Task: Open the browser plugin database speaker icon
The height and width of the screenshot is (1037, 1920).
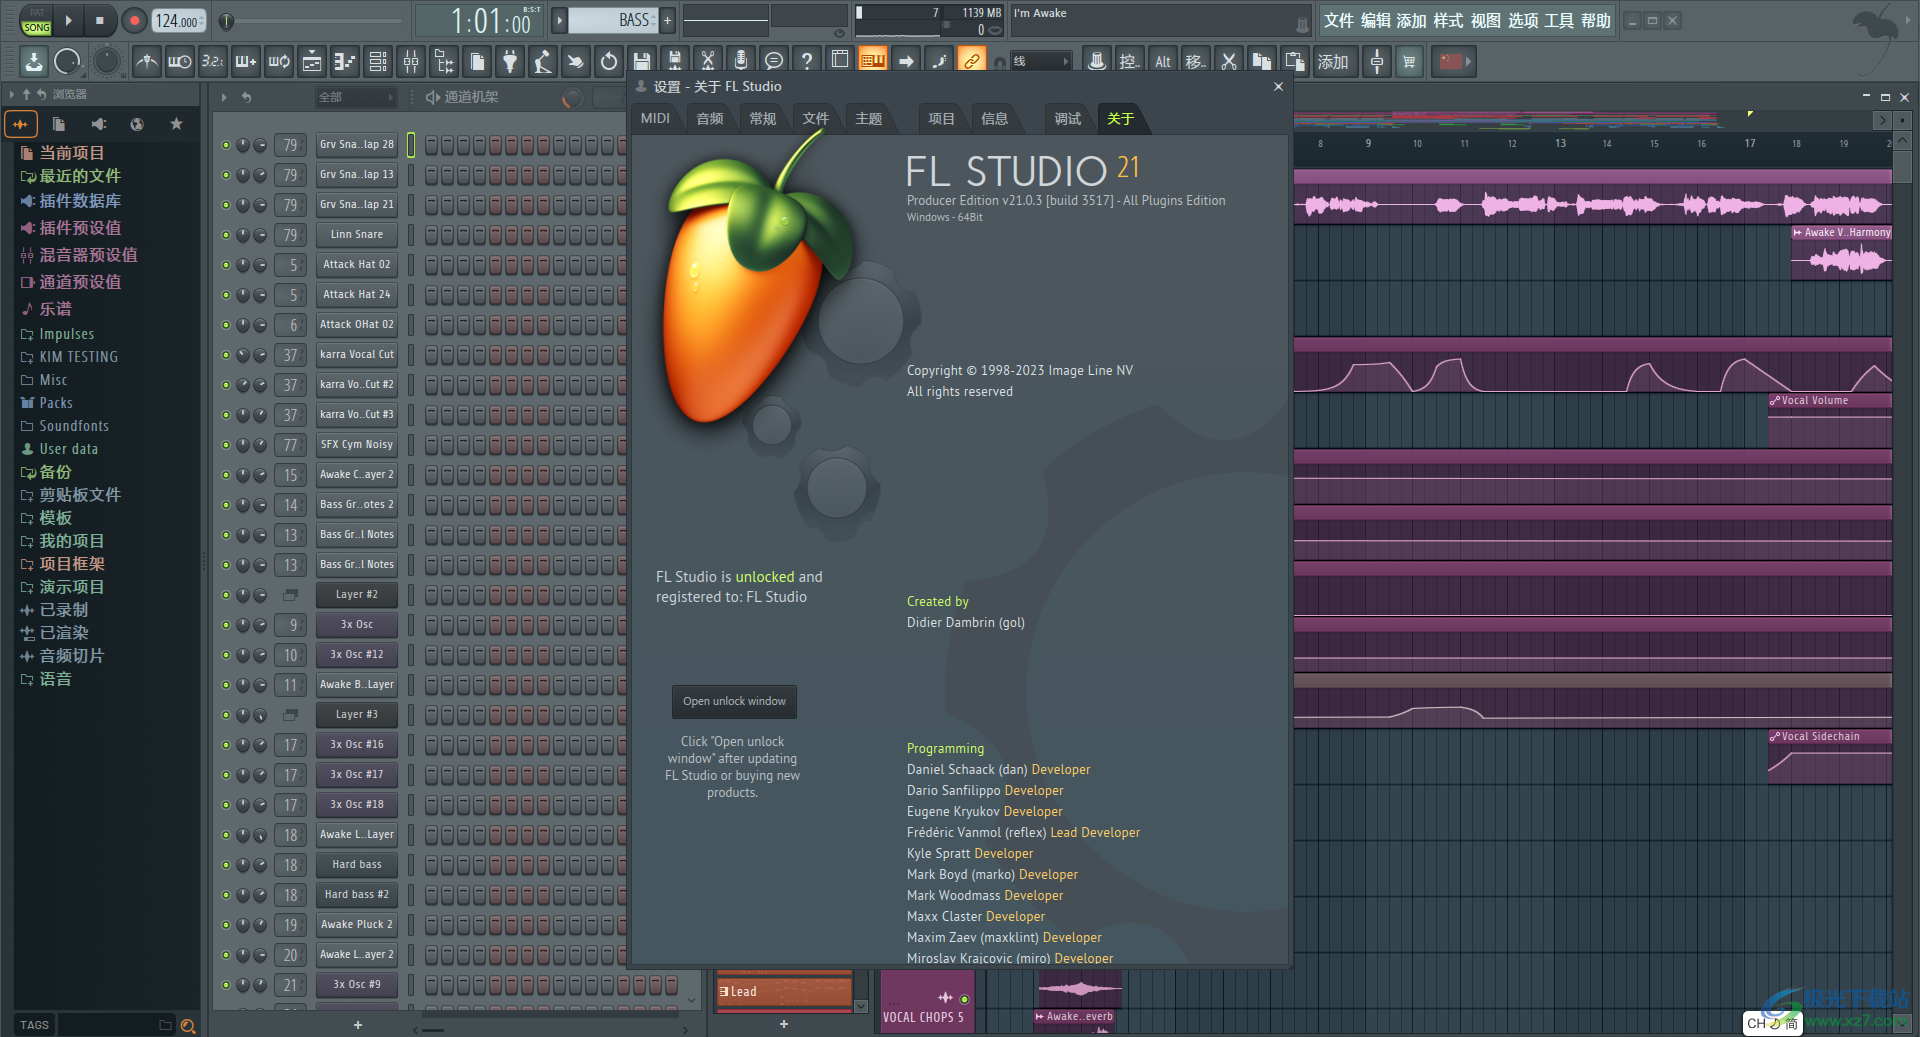Action: tap(98, 124)
